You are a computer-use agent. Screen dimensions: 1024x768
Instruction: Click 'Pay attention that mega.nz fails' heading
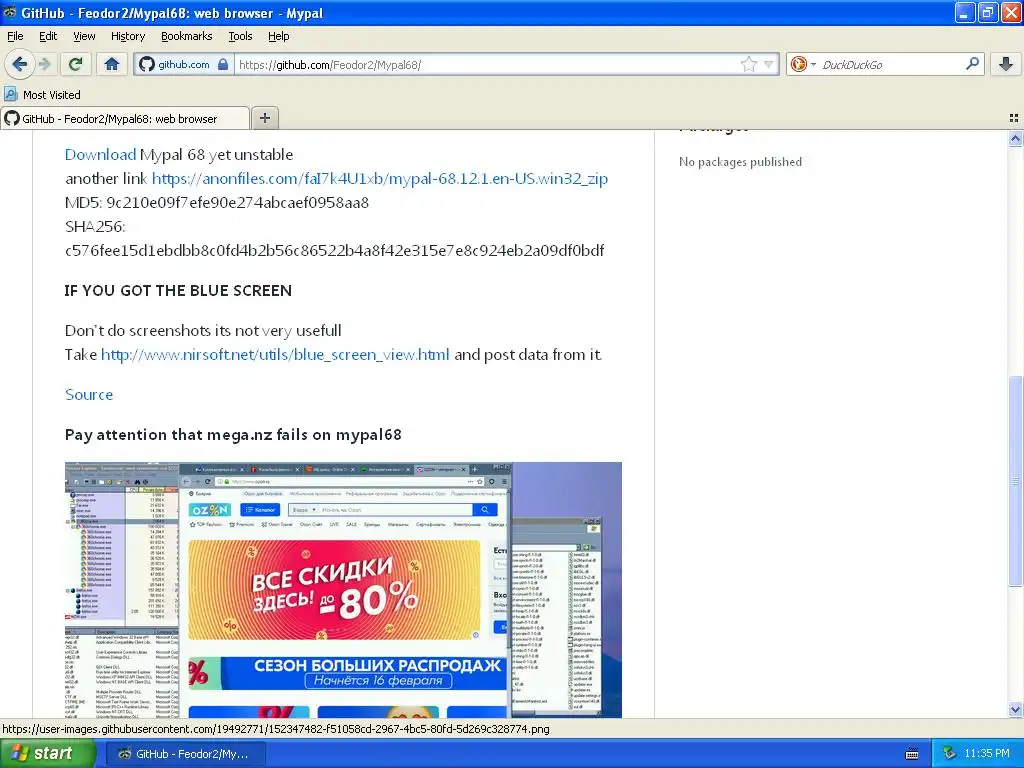coord(233,435)
